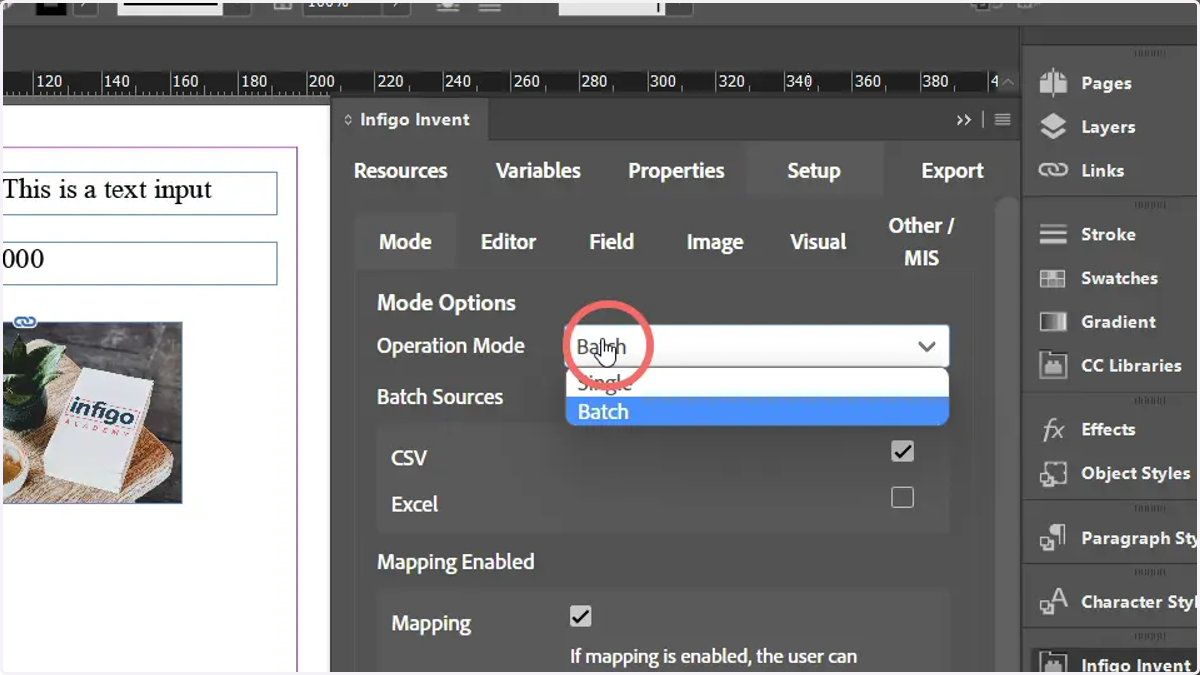The height and width of the screenshot is (675, 1200).
Task: Choose Single in Operation Mode list
Action: (757, 383)
